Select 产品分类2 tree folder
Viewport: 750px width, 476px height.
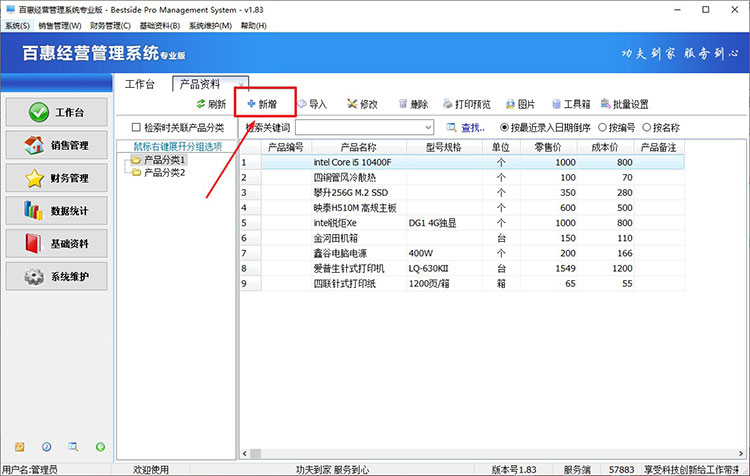(164, 172)
